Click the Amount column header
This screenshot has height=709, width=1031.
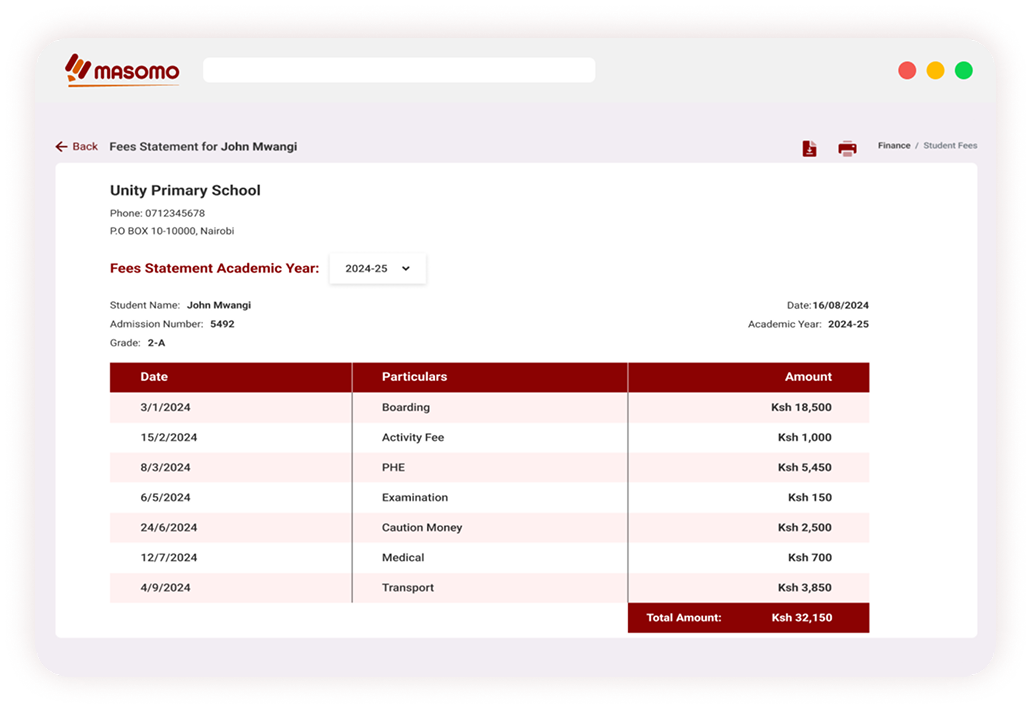807,377
